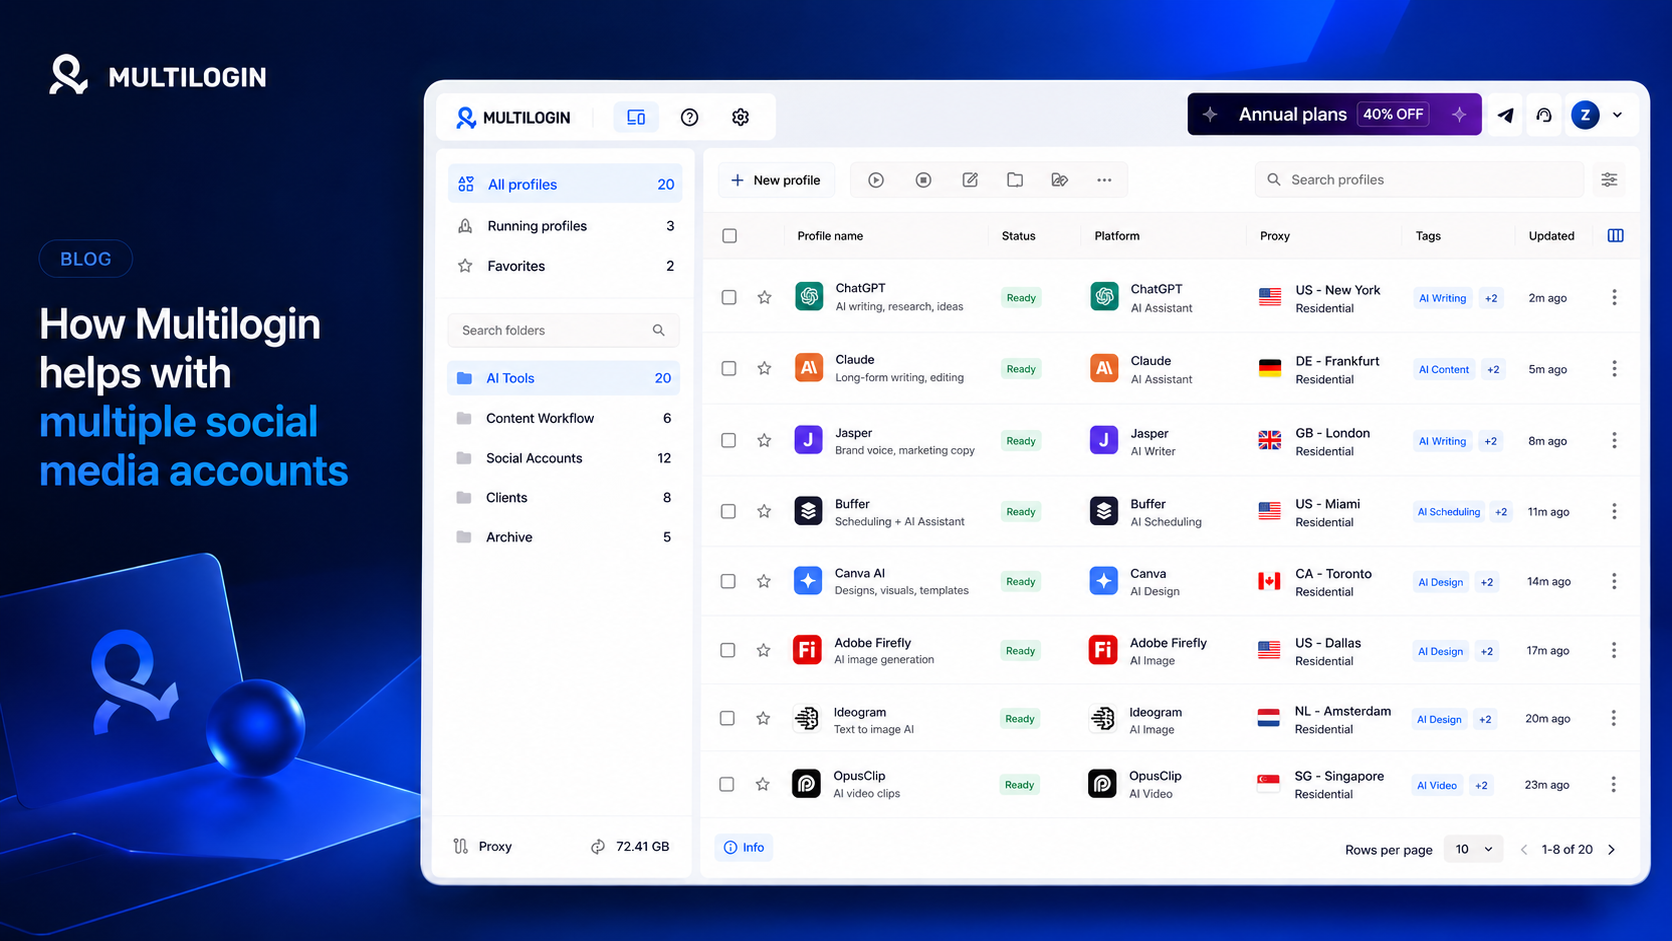Sort by the Updated column header
1672x941 pixels.
(x=1551, y=236)
